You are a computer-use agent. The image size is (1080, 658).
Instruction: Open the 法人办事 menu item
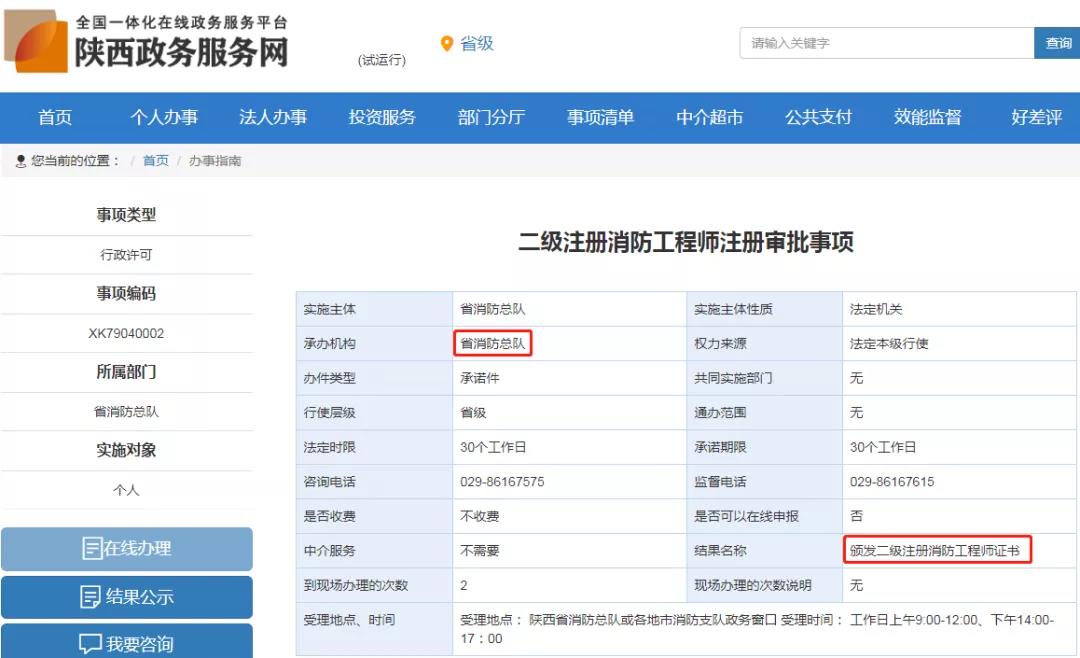273,117
